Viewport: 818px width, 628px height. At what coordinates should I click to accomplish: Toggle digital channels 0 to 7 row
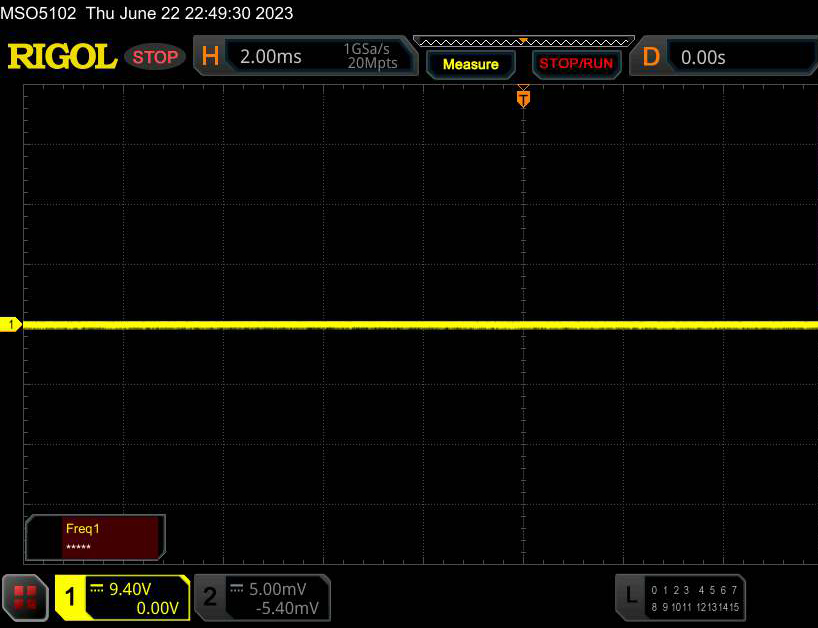[x=693, y=590]
